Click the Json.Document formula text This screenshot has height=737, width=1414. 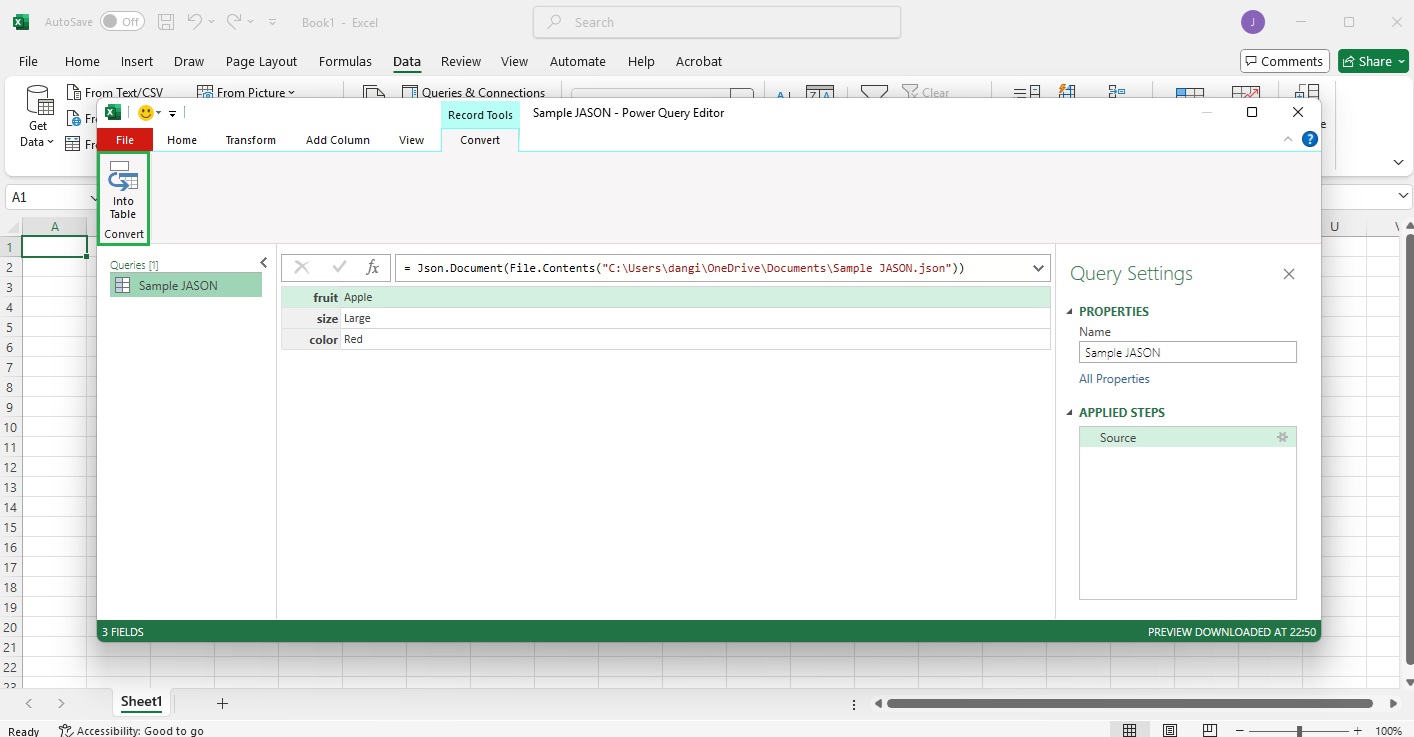pos(684,268)
